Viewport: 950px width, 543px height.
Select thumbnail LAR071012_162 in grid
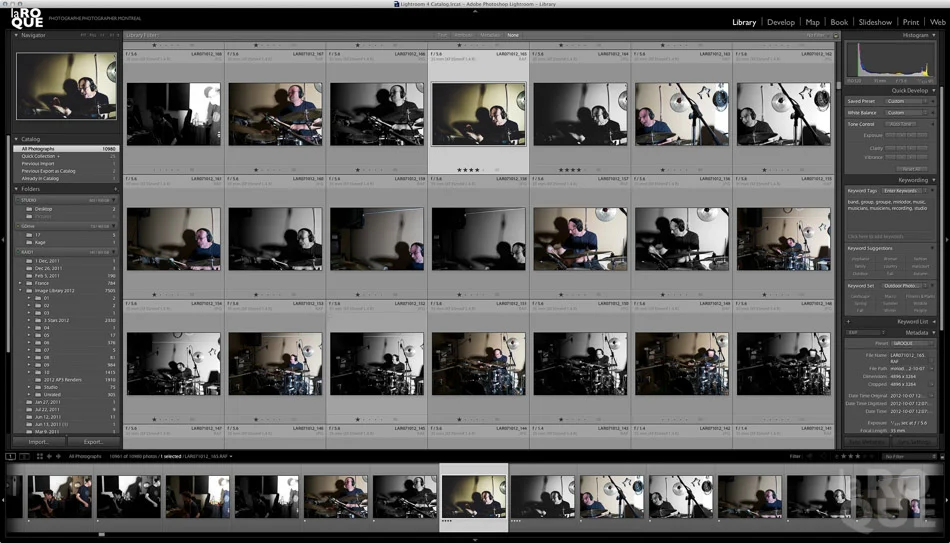(x=783, y=114)
